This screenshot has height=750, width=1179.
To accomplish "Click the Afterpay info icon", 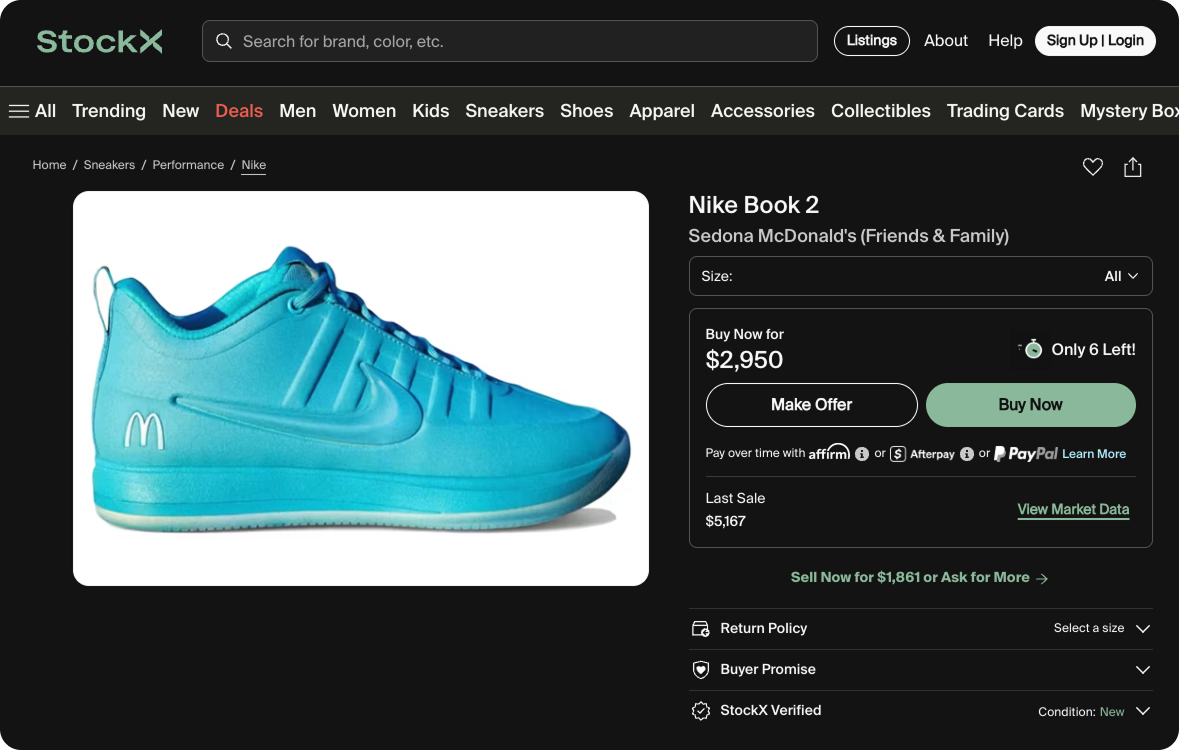I will coord(966,454).
